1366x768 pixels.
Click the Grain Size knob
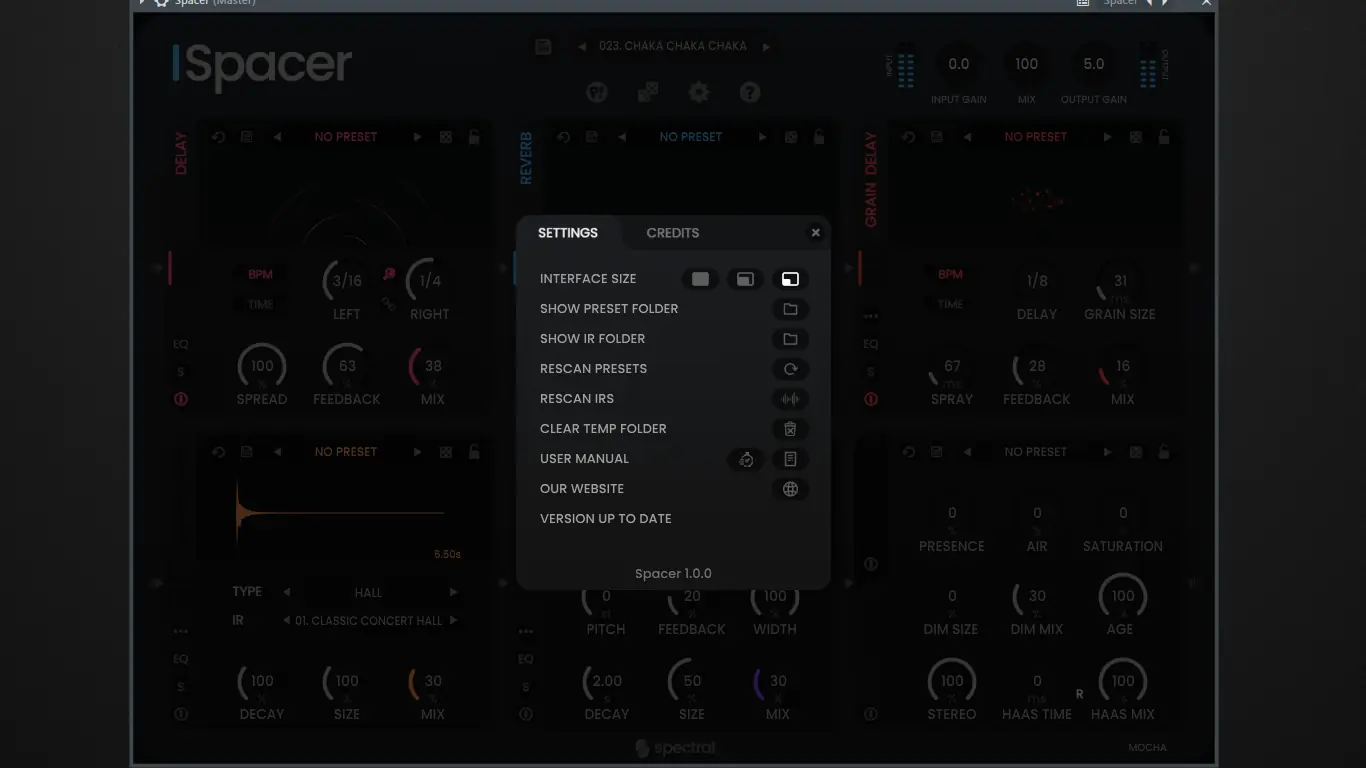click(x=1120, y=283)
